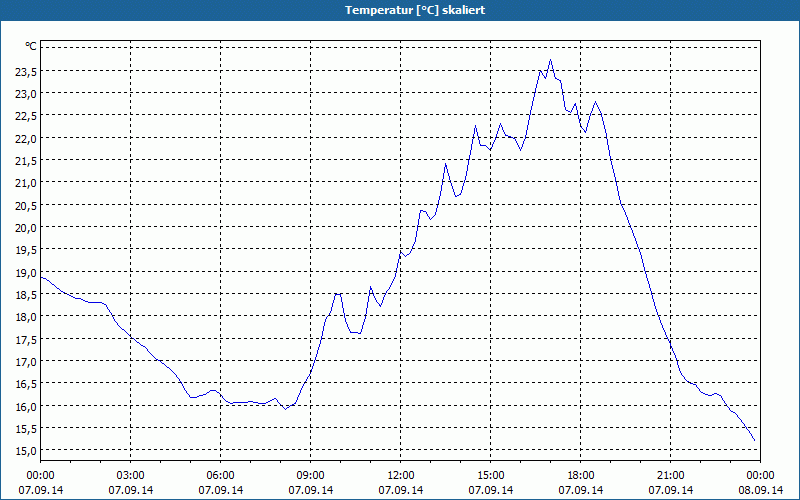Viewport: 800px width, 500px height.
Task: Click the 09:00 x-axis label
Action: point(310,476)
